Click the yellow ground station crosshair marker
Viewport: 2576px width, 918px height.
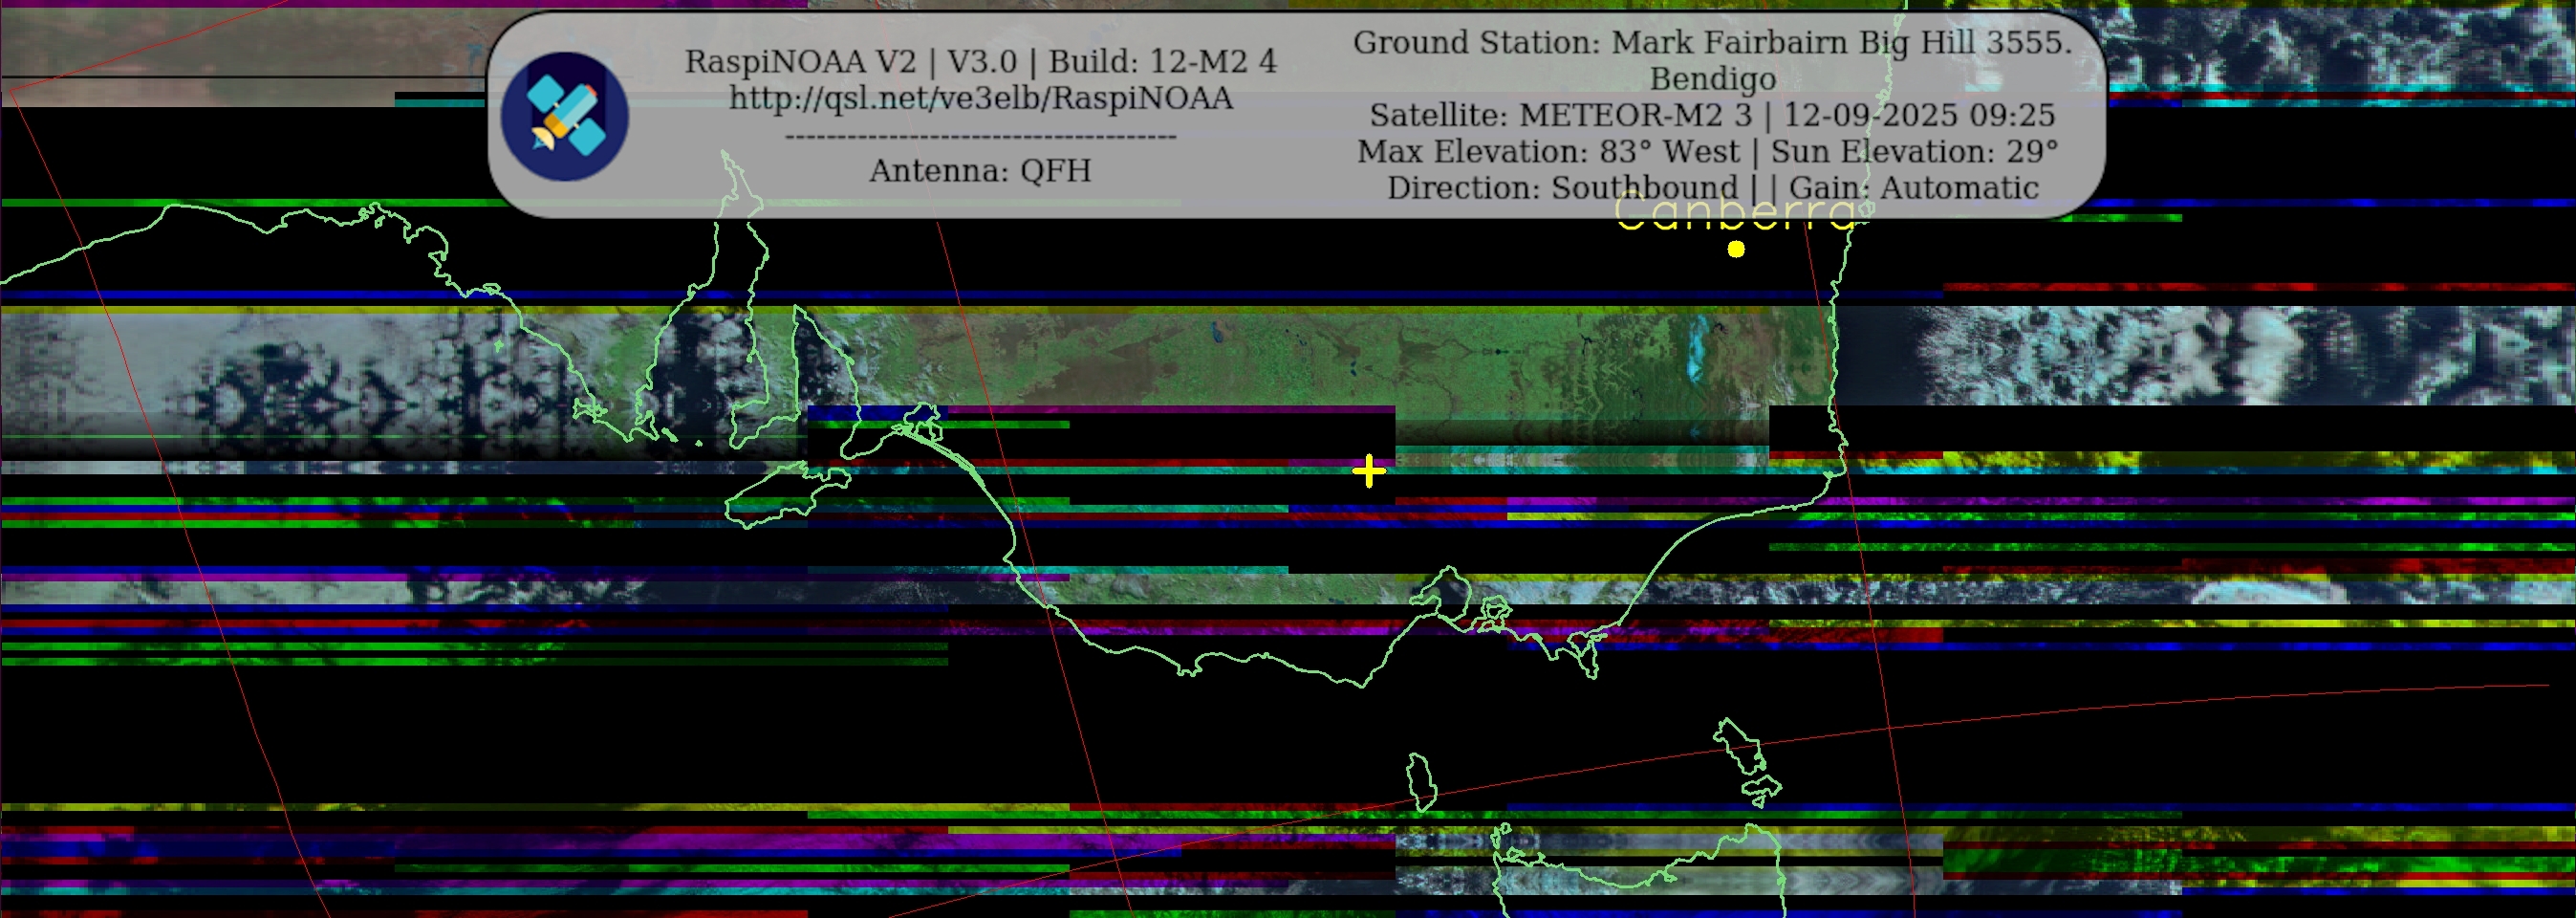coord(1368,471)
